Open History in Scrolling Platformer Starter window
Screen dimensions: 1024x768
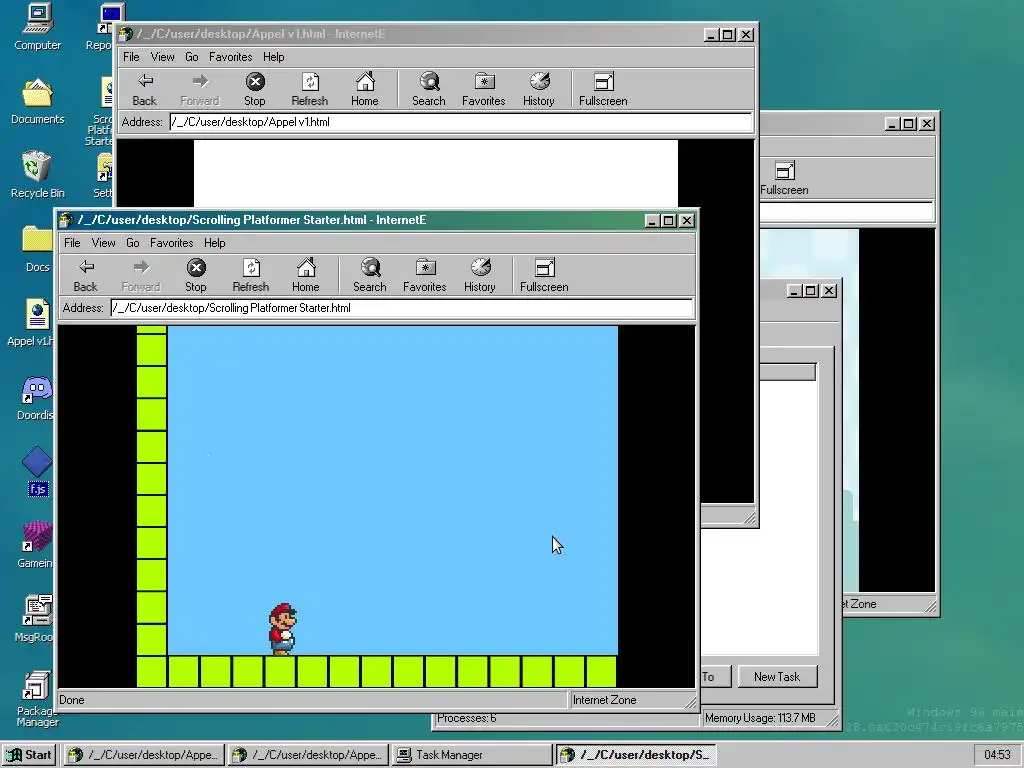(479, 275)
